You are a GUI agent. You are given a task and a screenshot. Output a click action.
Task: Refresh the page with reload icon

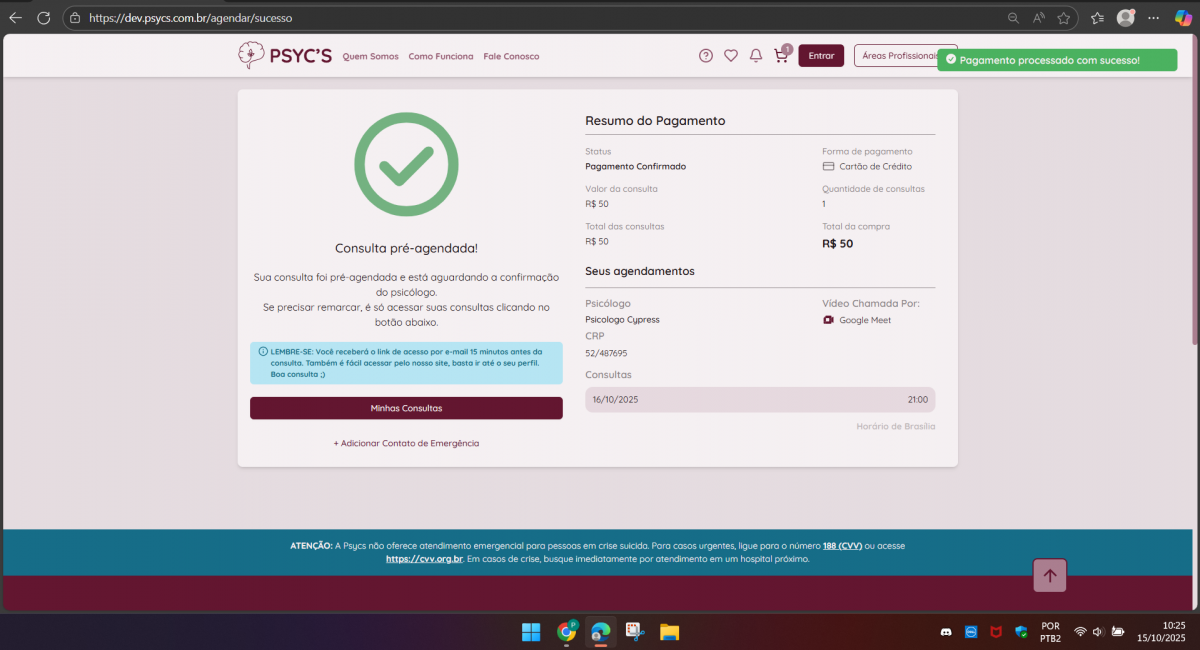point(43,18)
